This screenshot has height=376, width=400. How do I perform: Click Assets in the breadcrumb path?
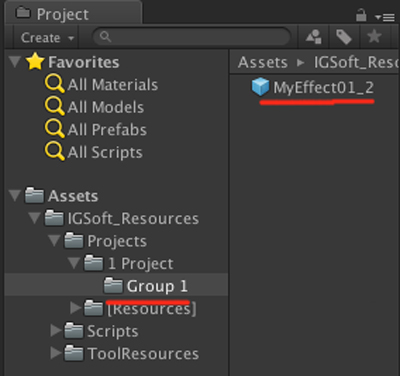(x=263, y=62)
